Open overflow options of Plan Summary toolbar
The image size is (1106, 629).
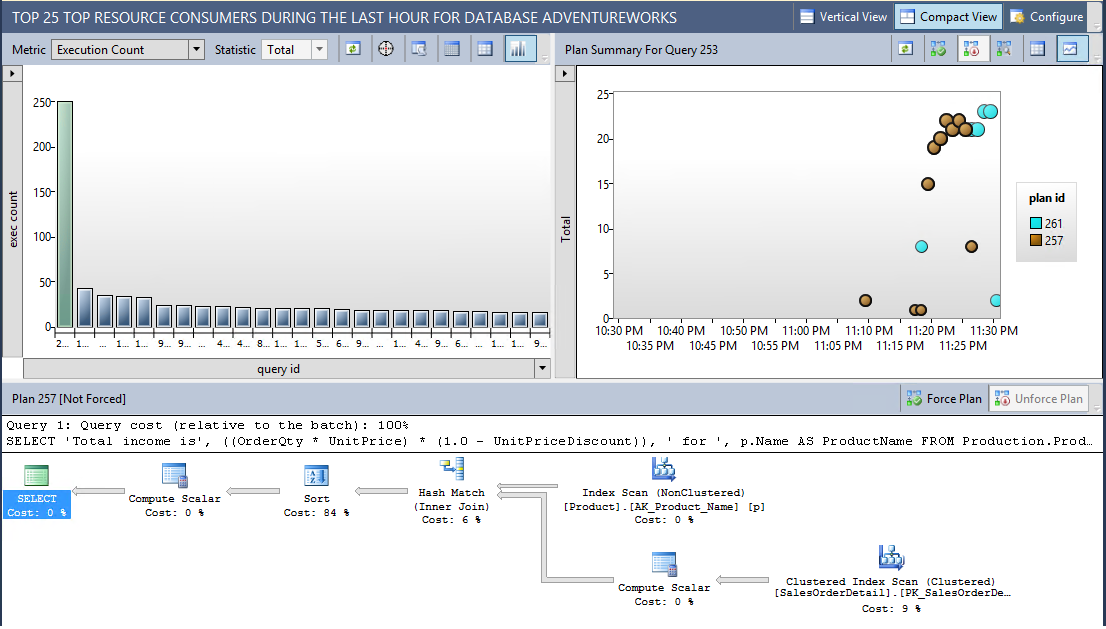1096,56
